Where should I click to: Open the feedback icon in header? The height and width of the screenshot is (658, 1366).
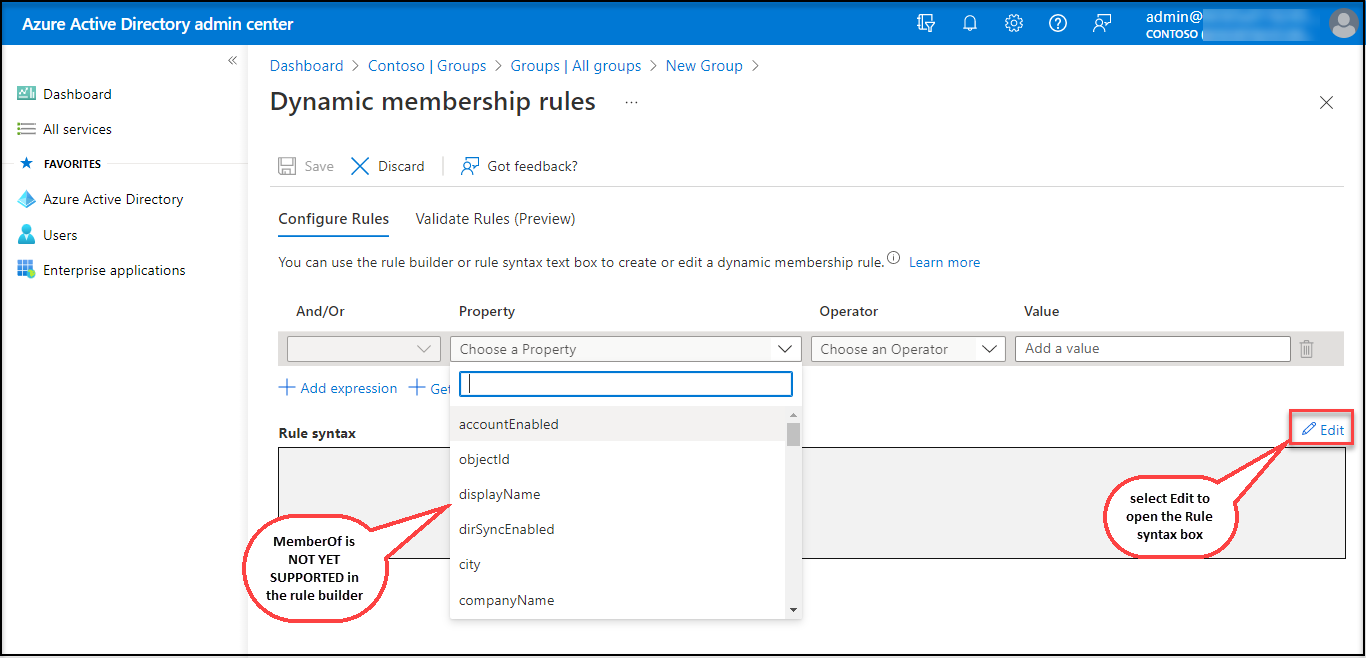tap(1102, 23)
